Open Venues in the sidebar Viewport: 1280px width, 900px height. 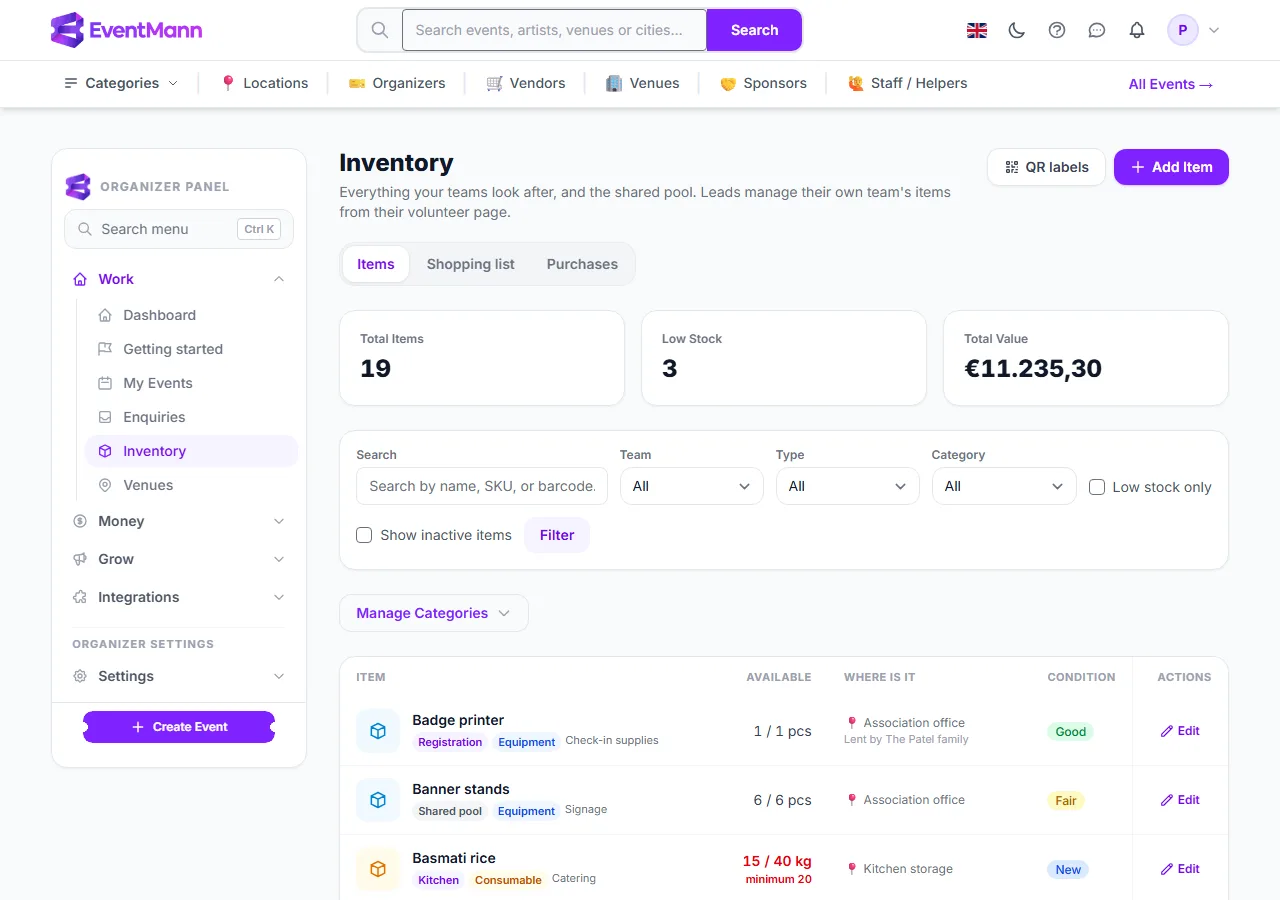click(x=191, y=485)
